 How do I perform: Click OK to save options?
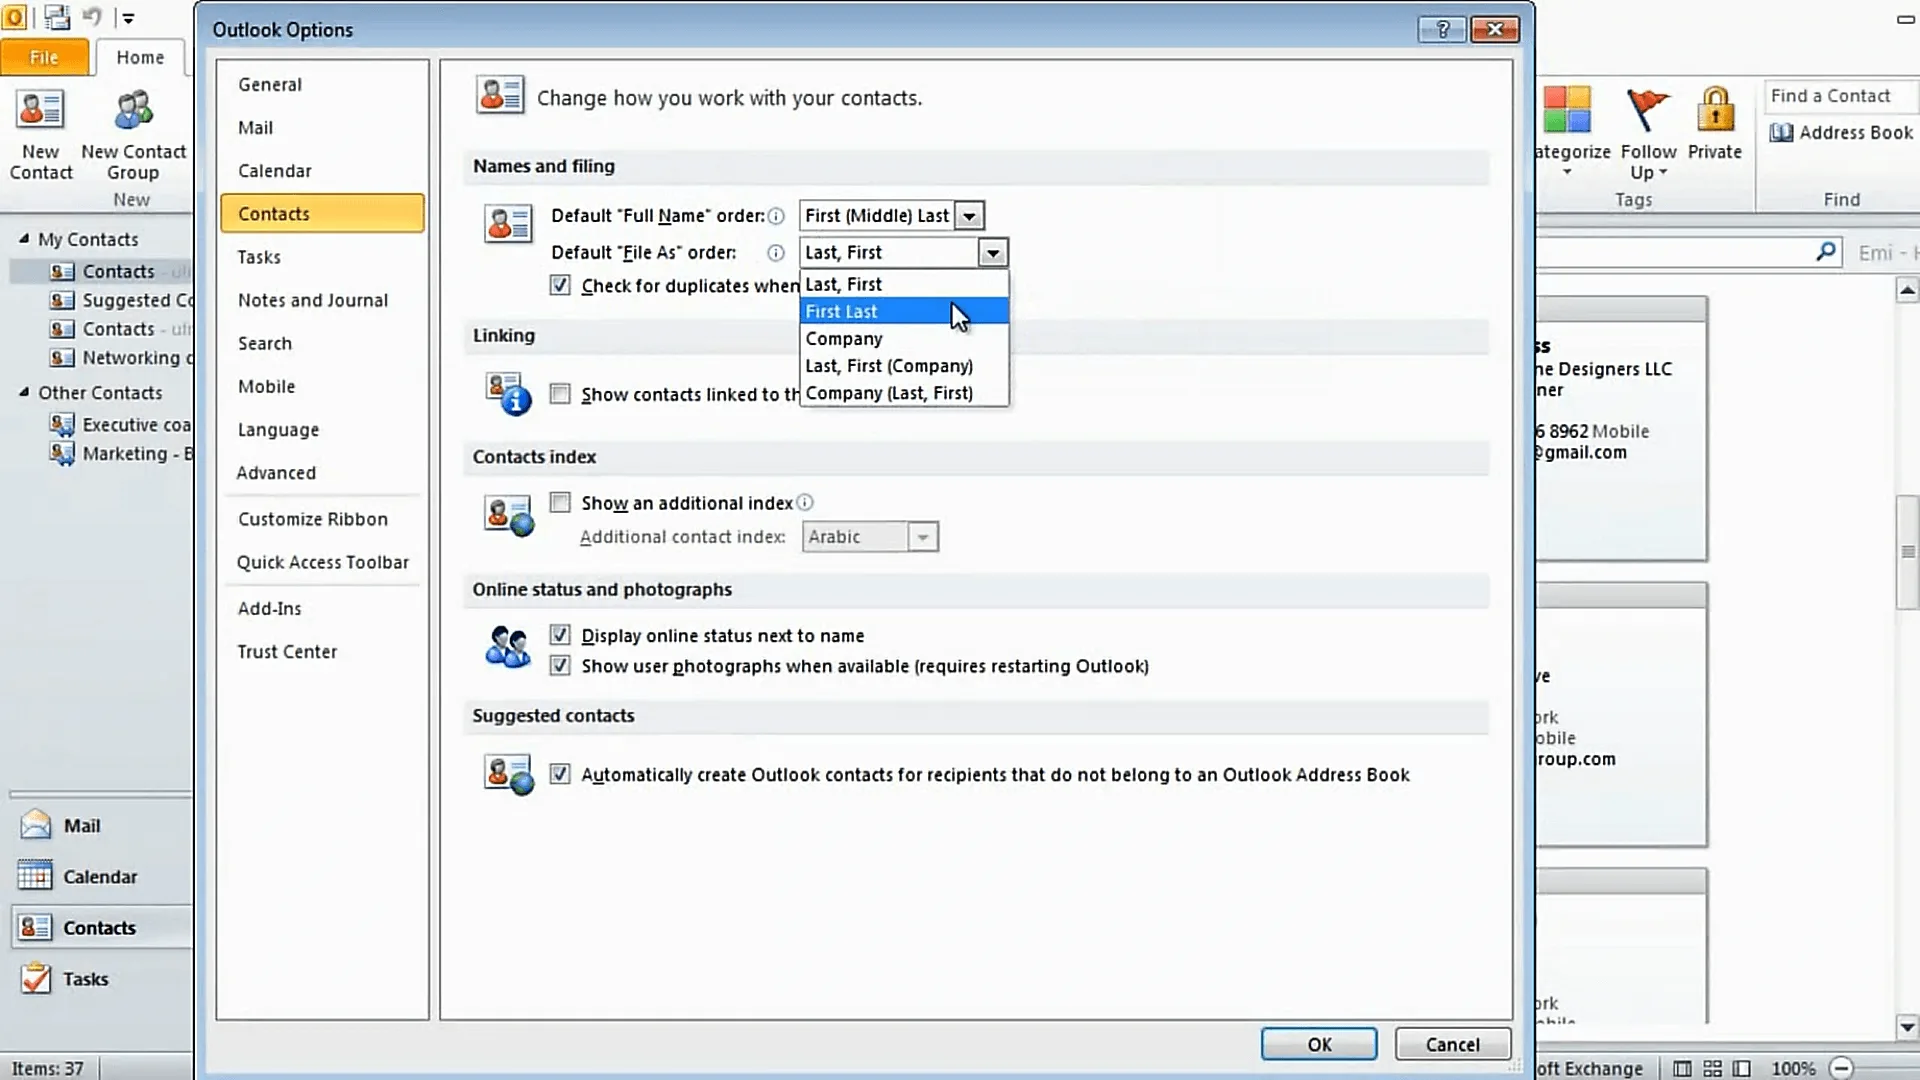coord(1319,1045)
